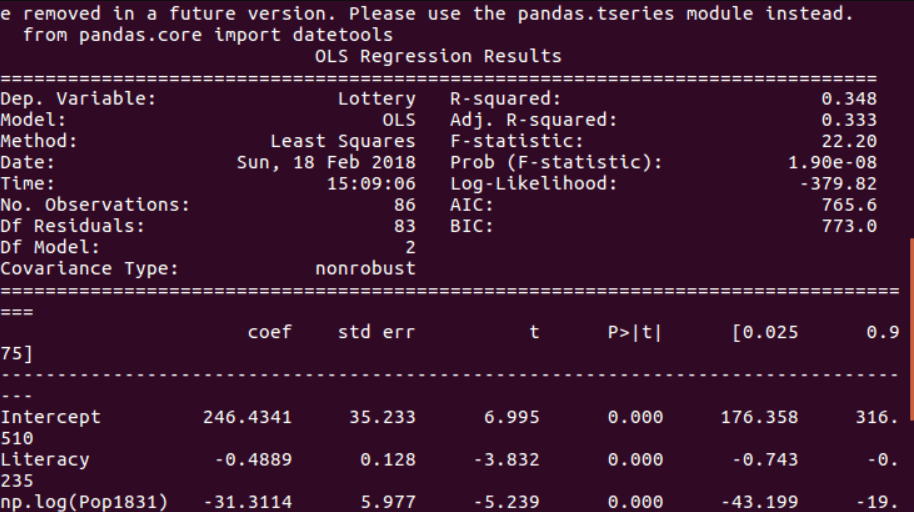
Task: Click the Literacy row label
Action: tap(45, 460)
